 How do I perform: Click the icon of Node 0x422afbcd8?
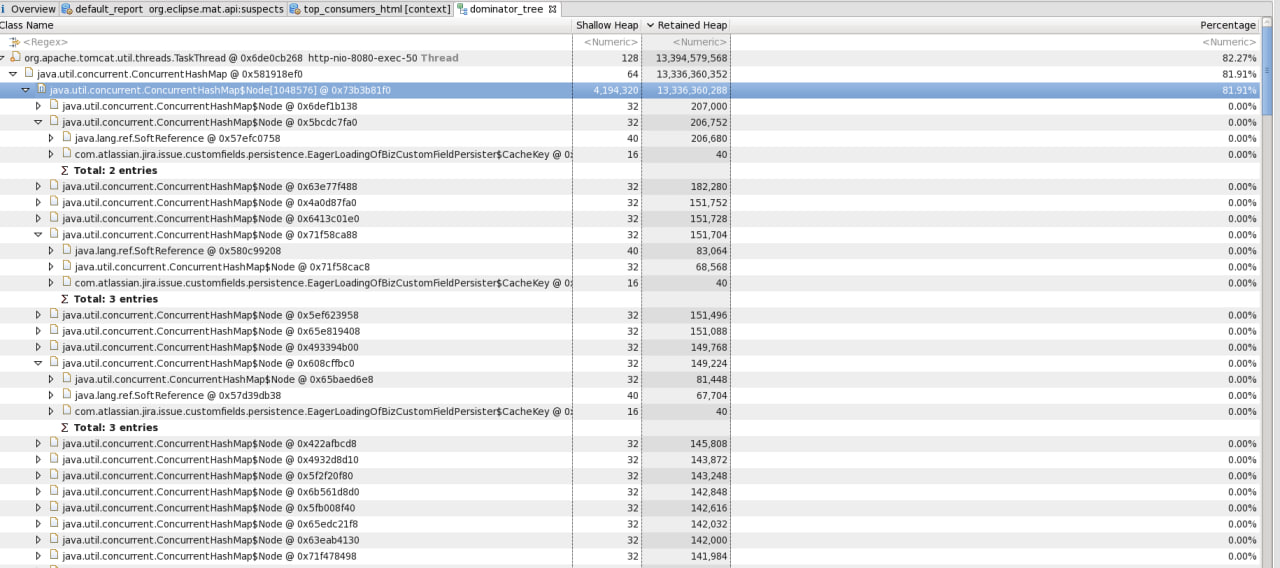tap(54, 443)
